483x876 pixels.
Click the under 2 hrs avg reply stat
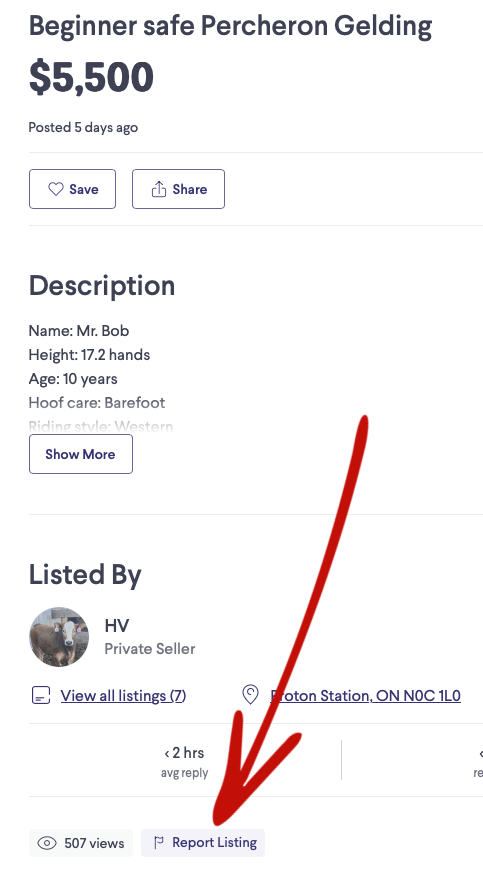pyautogui.click(x=184, y=761)
